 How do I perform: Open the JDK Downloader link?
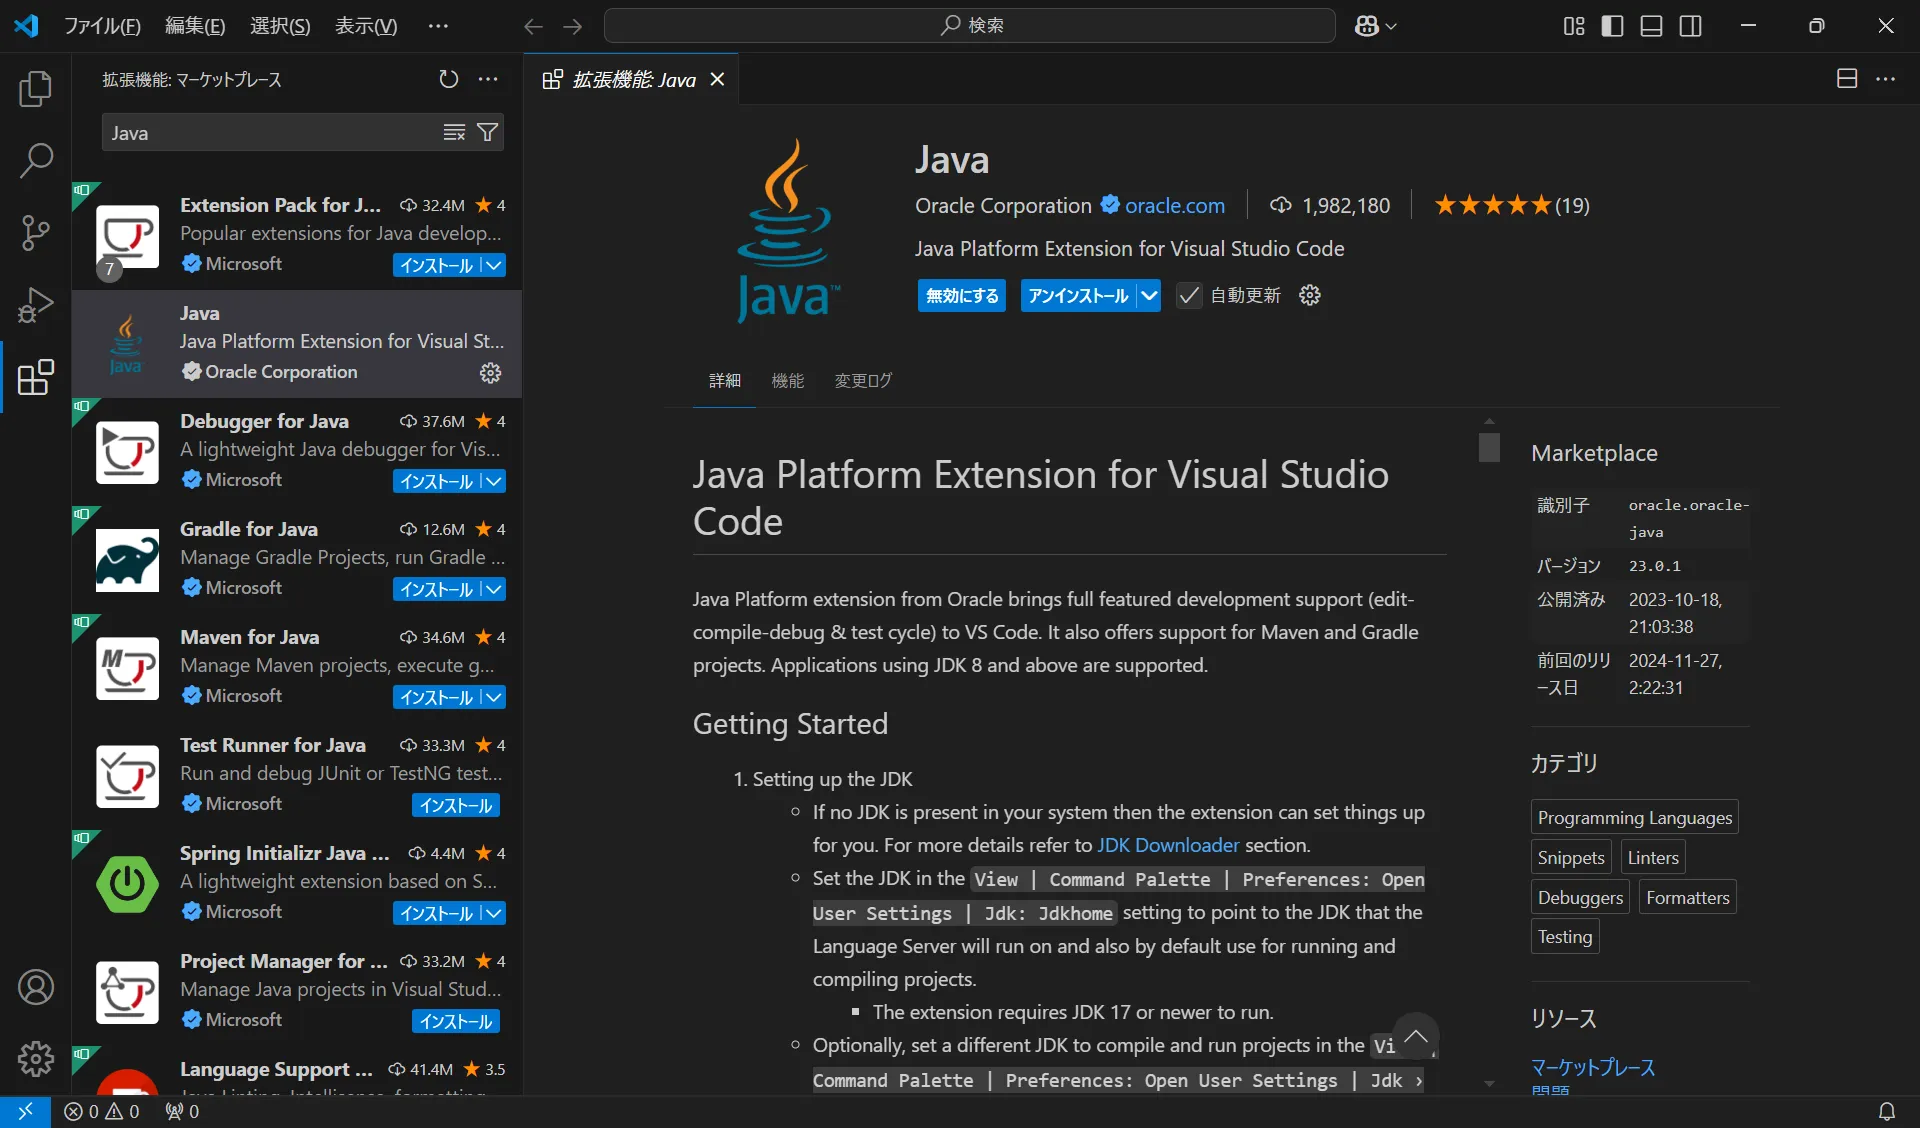[1168, 845]
